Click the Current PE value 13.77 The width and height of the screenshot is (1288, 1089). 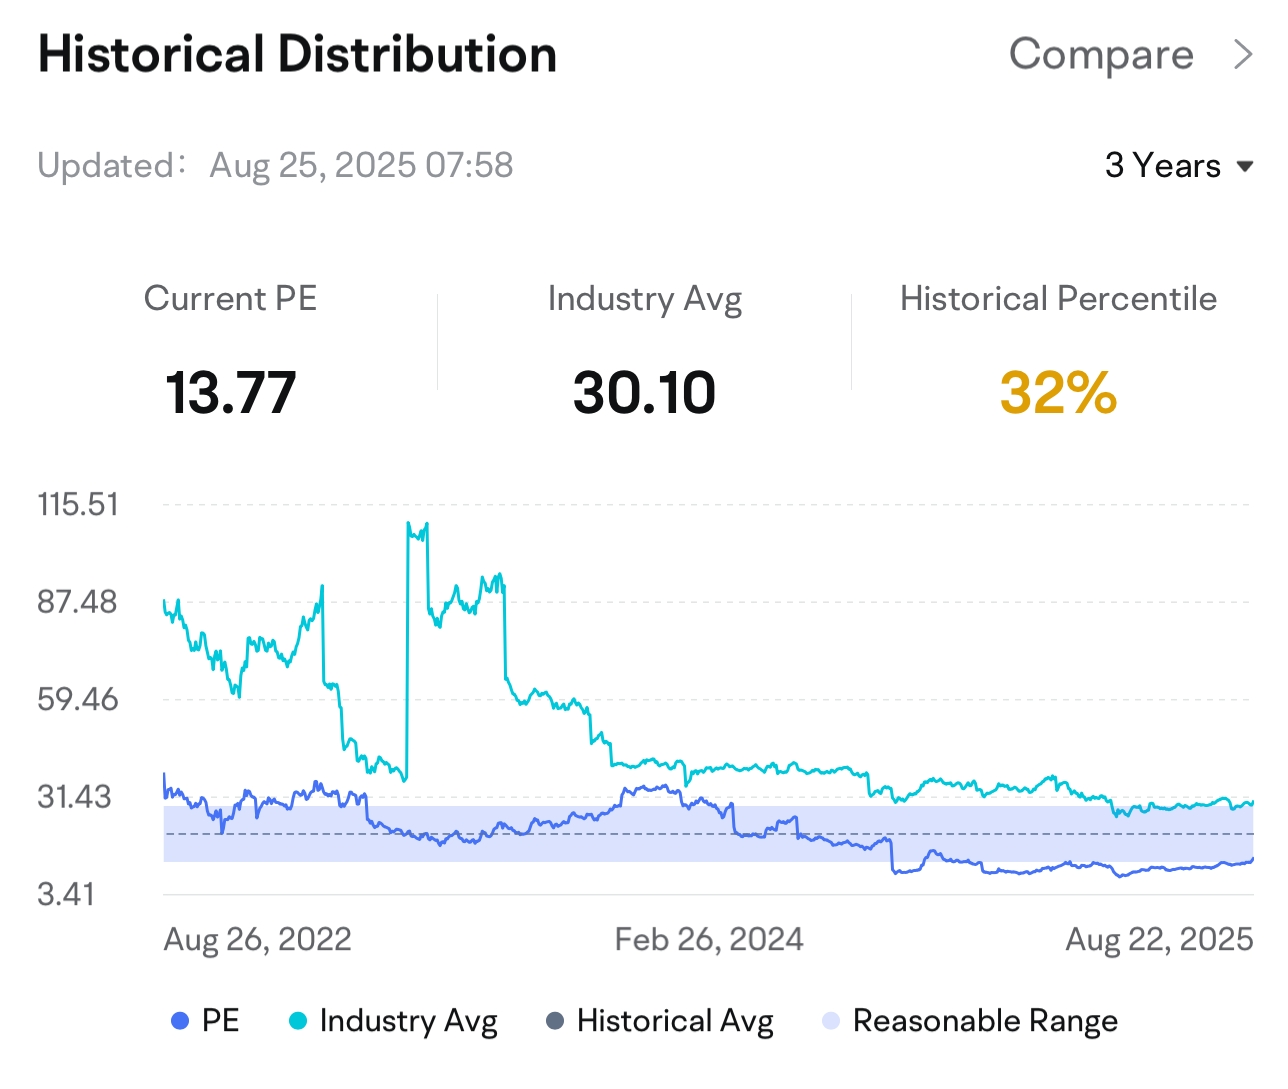tap(230, 392)
